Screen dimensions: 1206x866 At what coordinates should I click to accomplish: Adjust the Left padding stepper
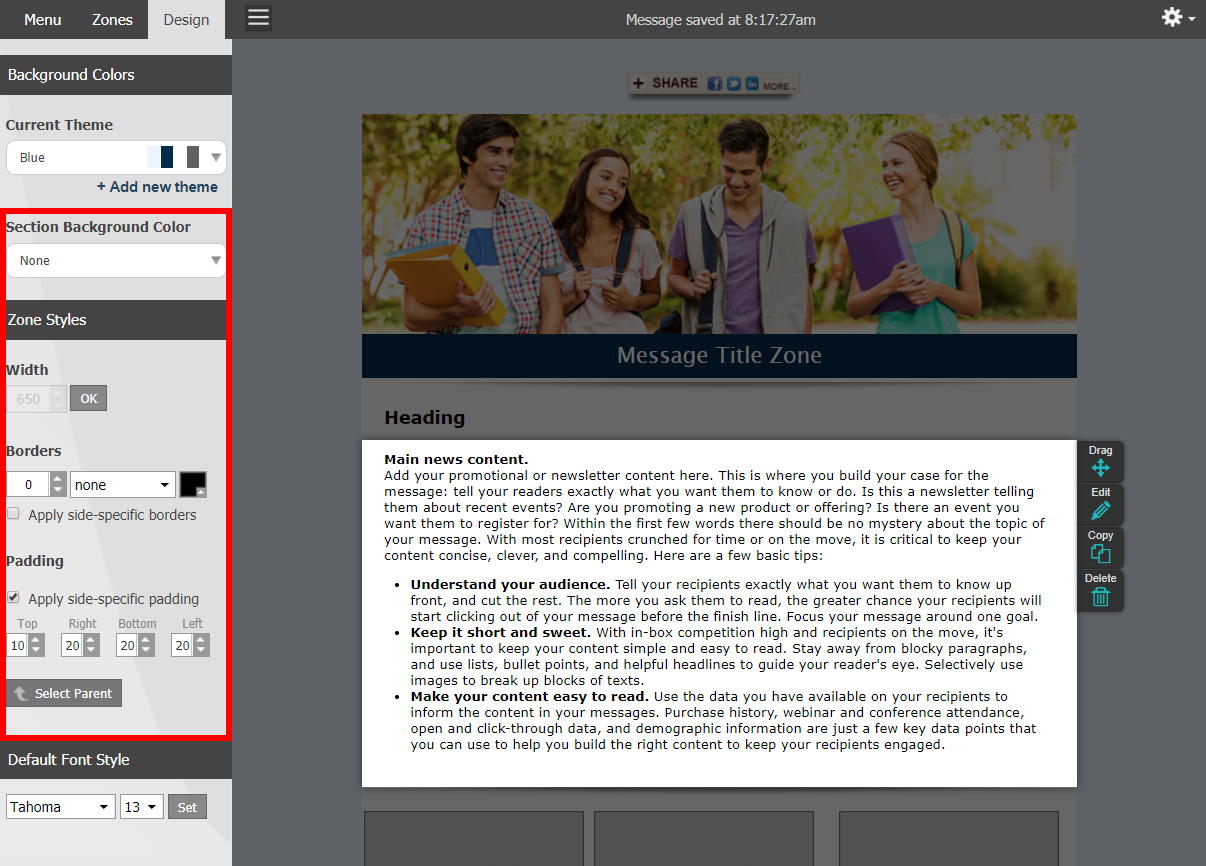(201, 646)
